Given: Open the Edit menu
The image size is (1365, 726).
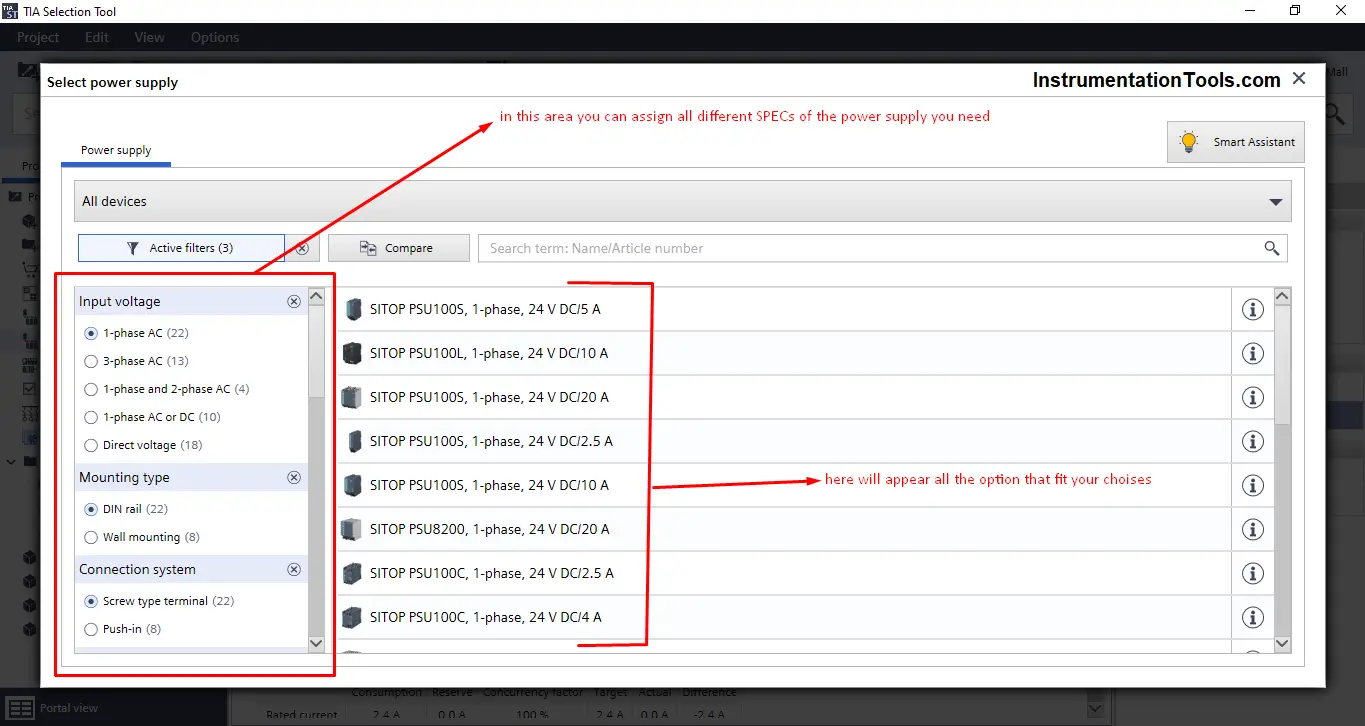Looking at the screenshot, I should [97, 37].
